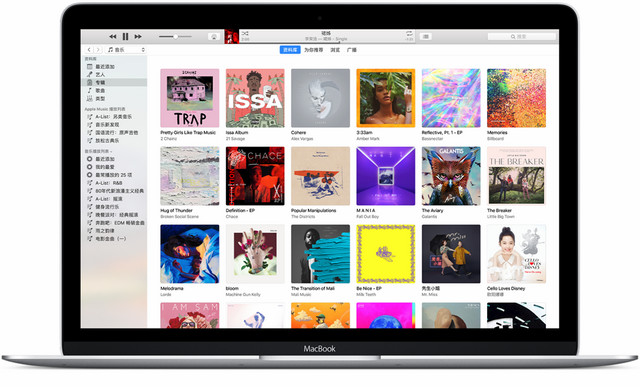Open the Issa Album cover

click(255, 98)
